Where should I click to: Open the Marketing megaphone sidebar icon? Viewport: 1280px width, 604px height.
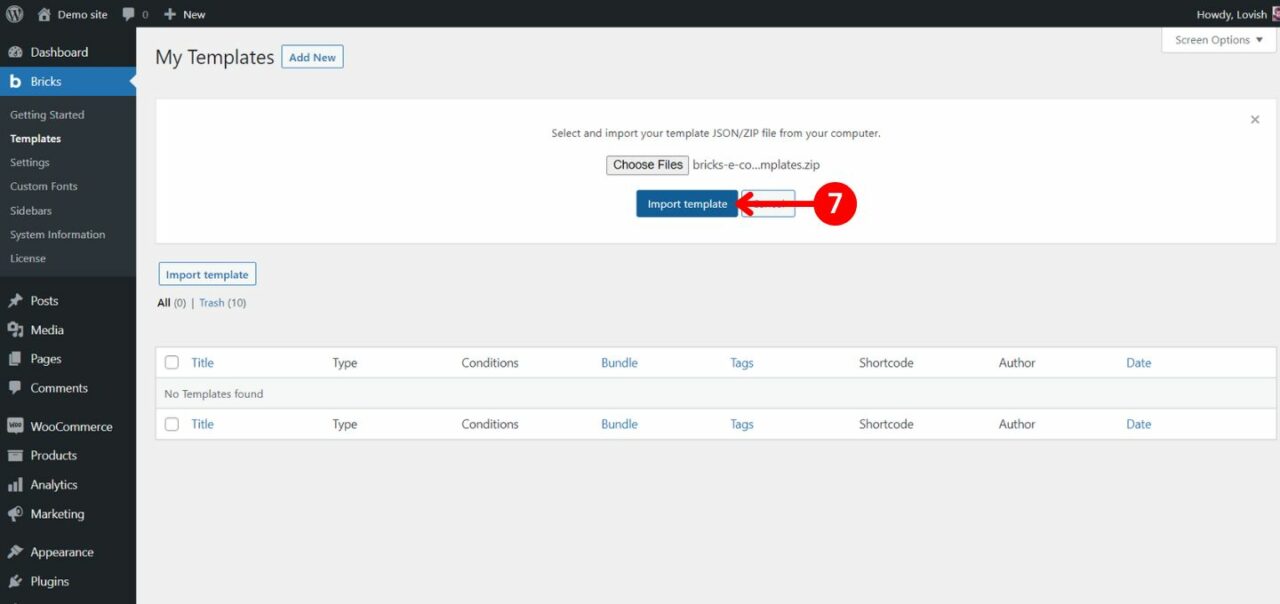point(17,513)
